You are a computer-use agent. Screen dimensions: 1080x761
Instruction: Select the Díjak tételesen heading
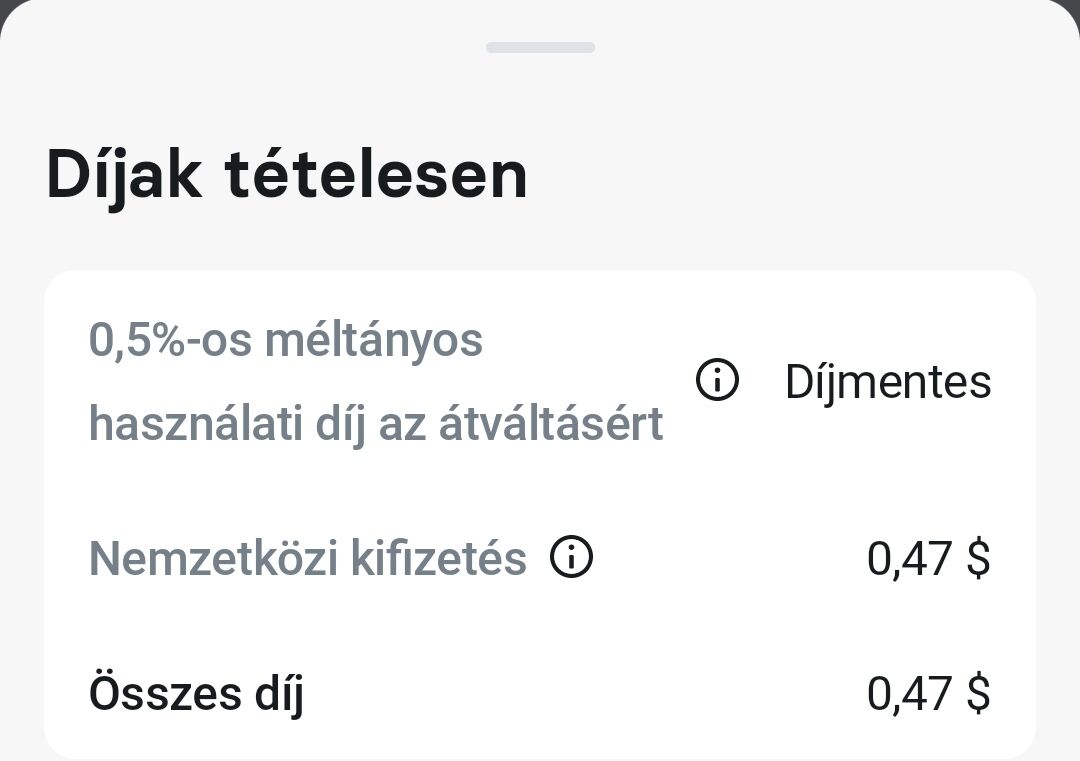pyautogui.click(x=287, y=176)
